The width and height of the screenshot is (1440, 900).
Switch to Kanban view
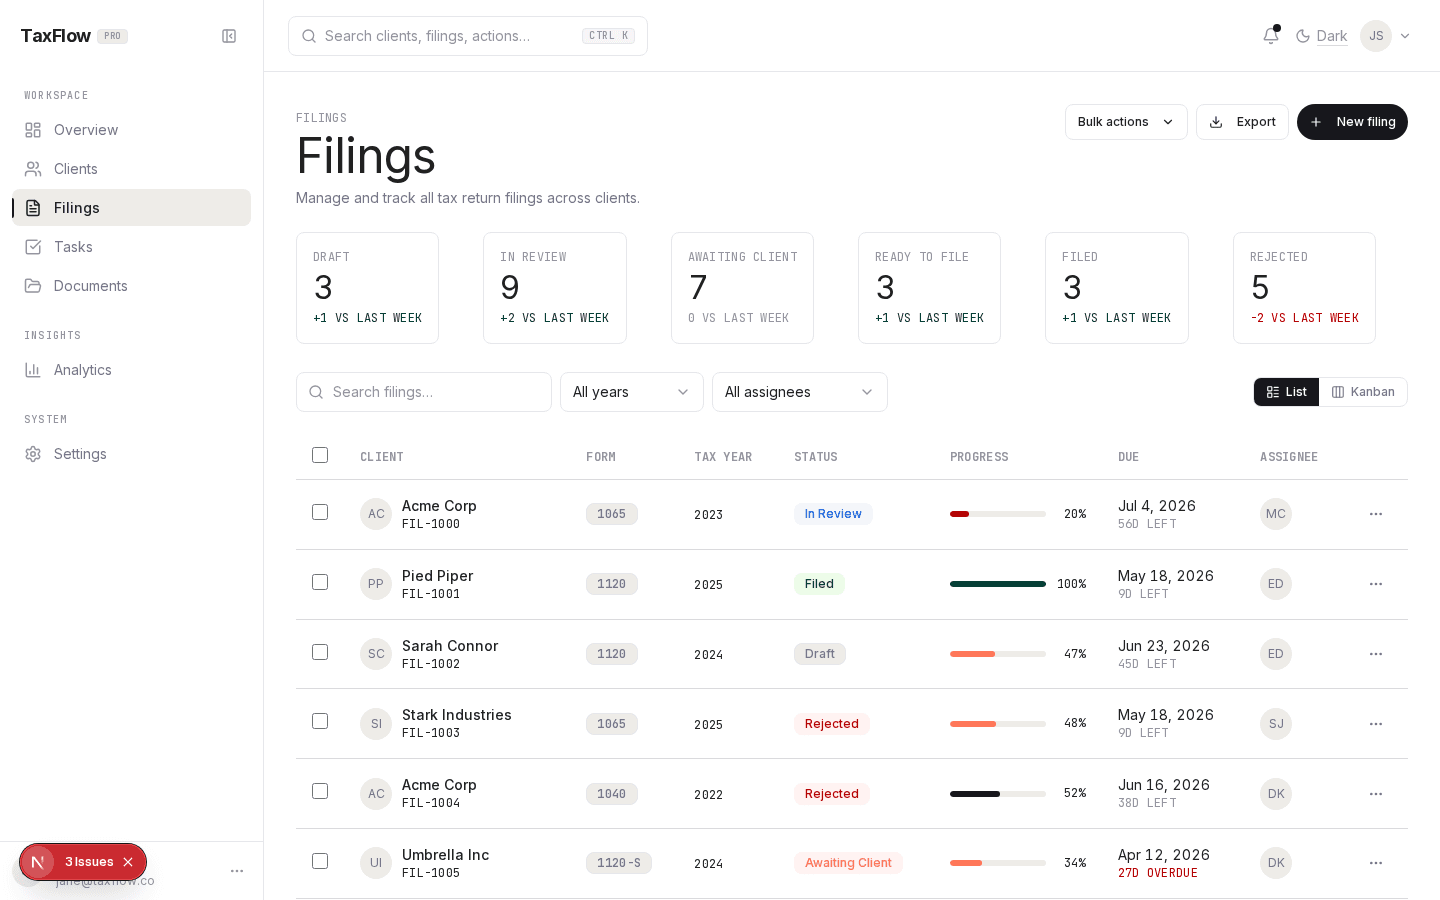[1363, 392]
